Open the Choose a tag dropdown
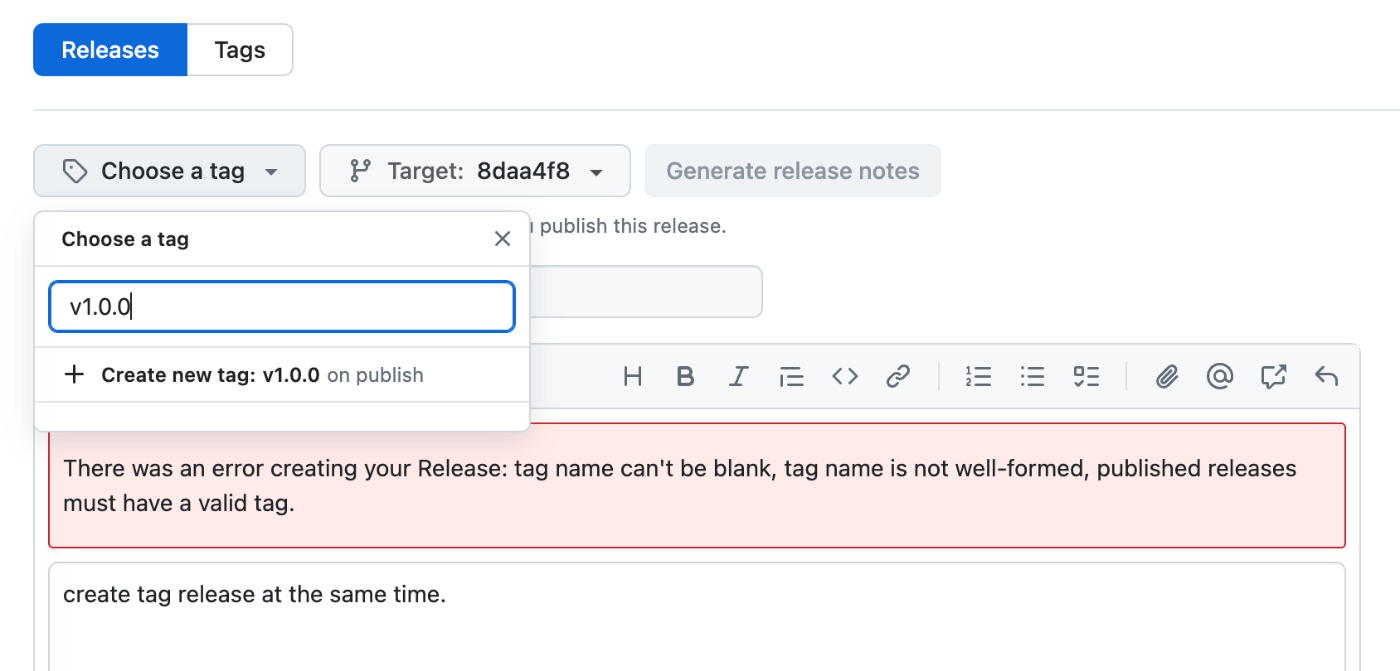This screenshot has height=671, width=1400. tap(169, 170)
